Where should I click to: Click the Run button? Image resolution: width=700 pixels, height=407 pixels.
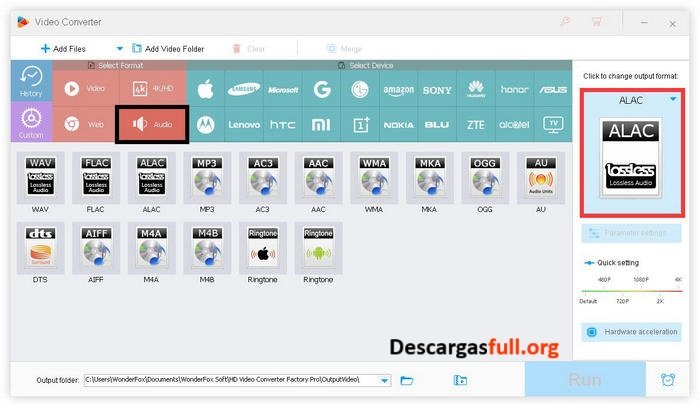click(x=585, y=379)
